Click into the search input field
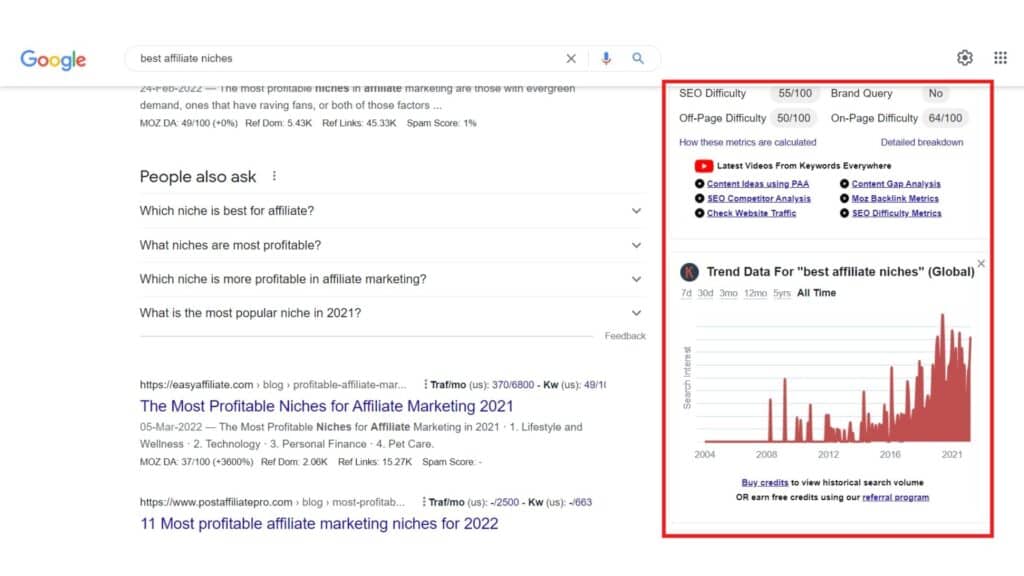This screenshot has height=576, width=1024. pos(340,59)
